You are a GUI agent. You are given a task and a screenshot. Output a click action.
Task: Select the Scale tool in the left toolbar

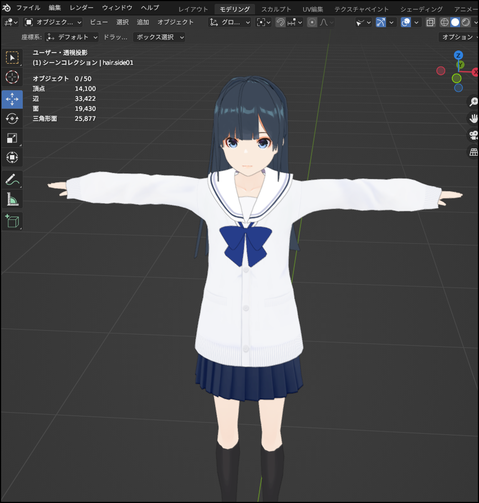pyautogui.click(x=12, y=138)
